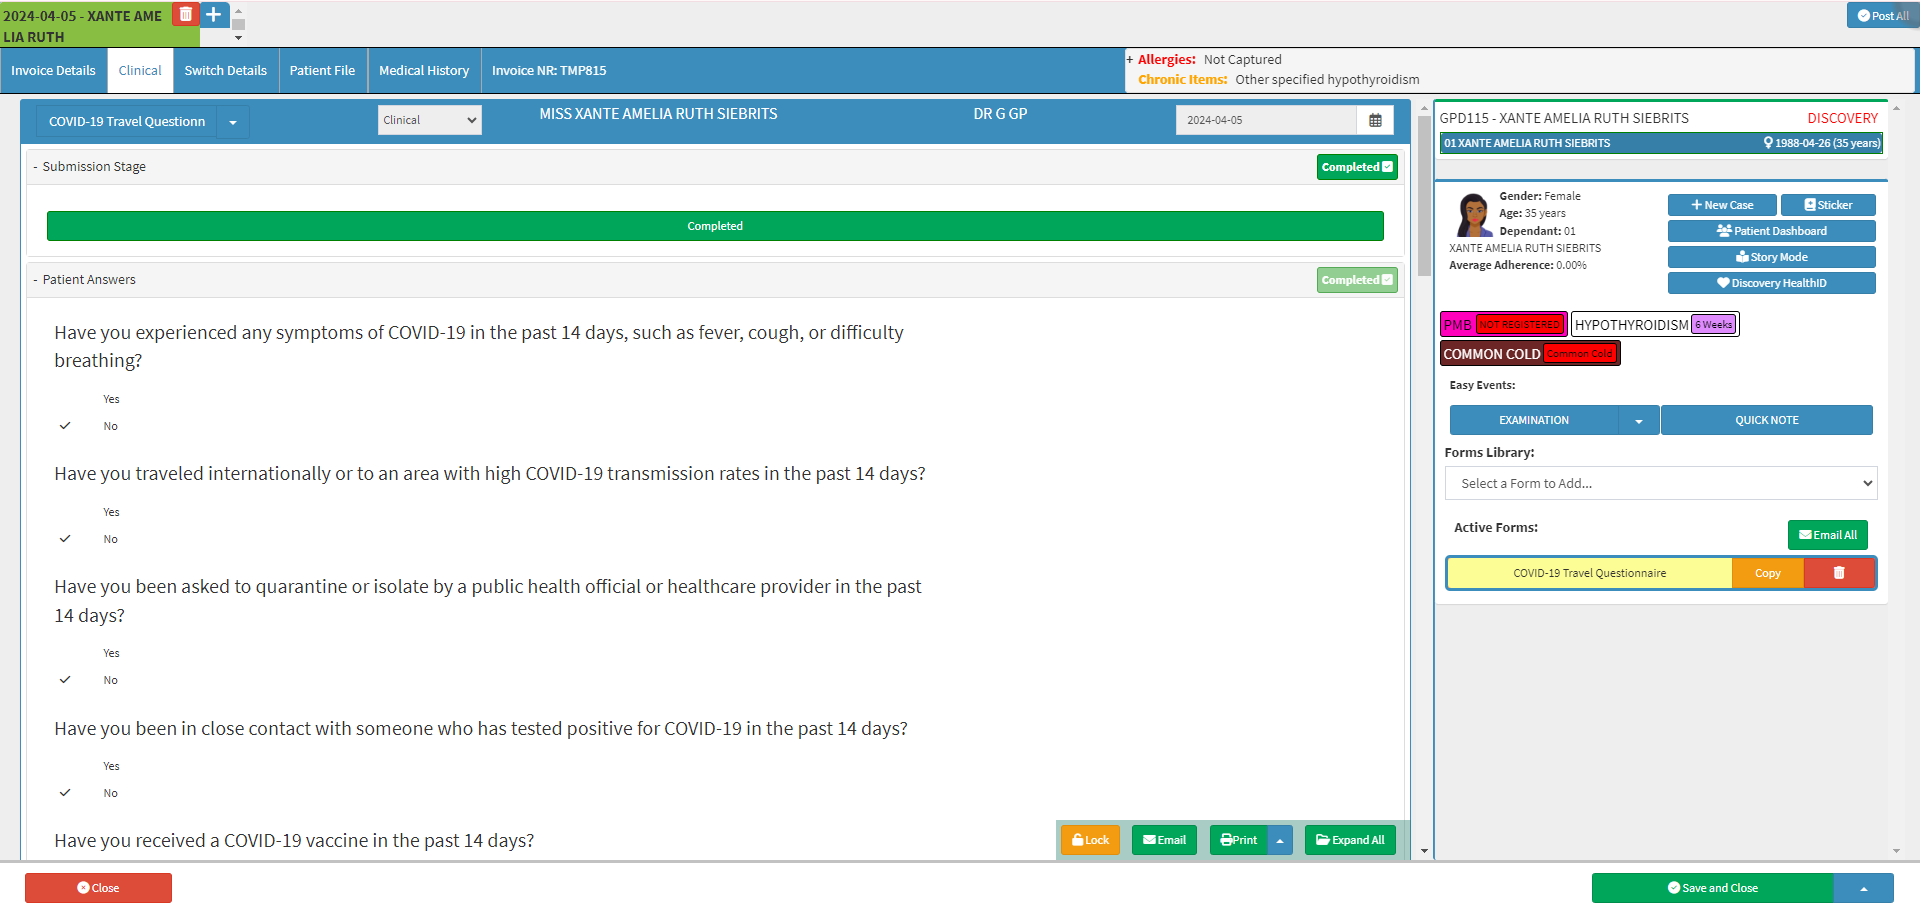The image size is (1920, 913).
Task: Click the PMB NOT REGISTERED badge
Action: click(1503, 324)
